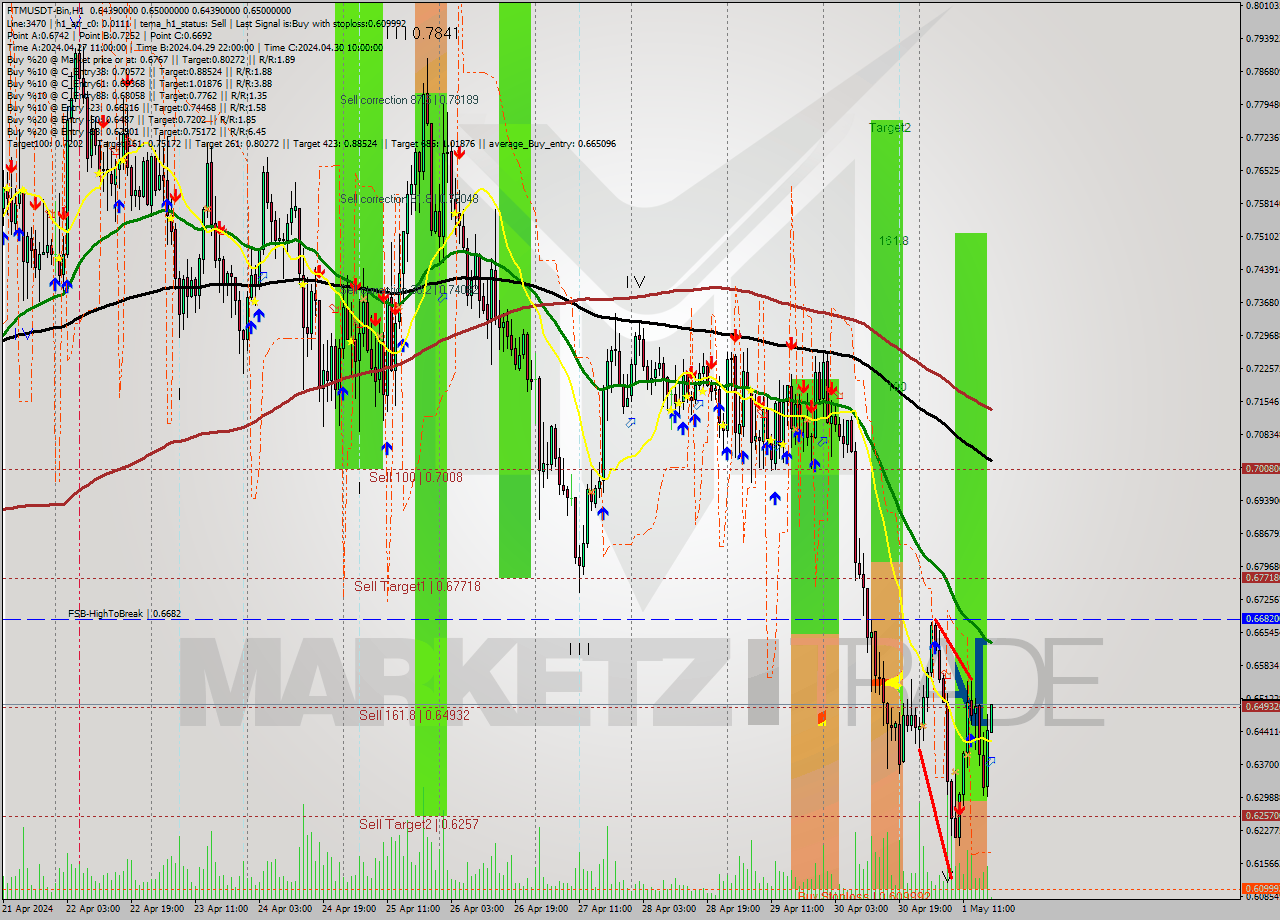
Task: Select the 'Sell correction 87.5 | 0.78189' label
Action: click(x=409, y=100)
